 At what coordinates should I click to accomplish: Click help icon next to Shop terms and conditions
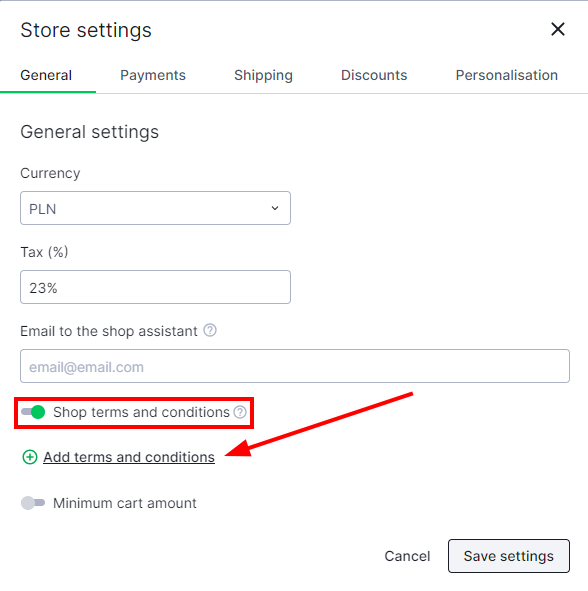click(x=240, y=412)
